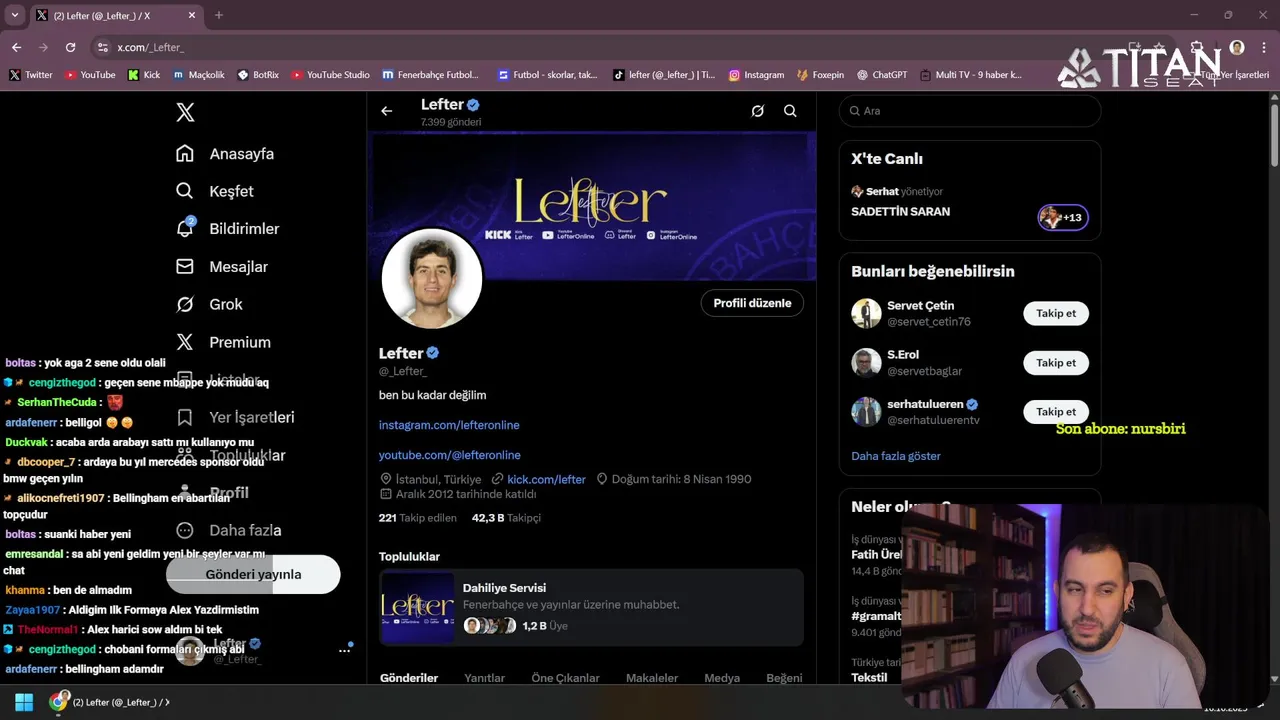Open tab search dropdown arrow

click(x=14, y=15)
